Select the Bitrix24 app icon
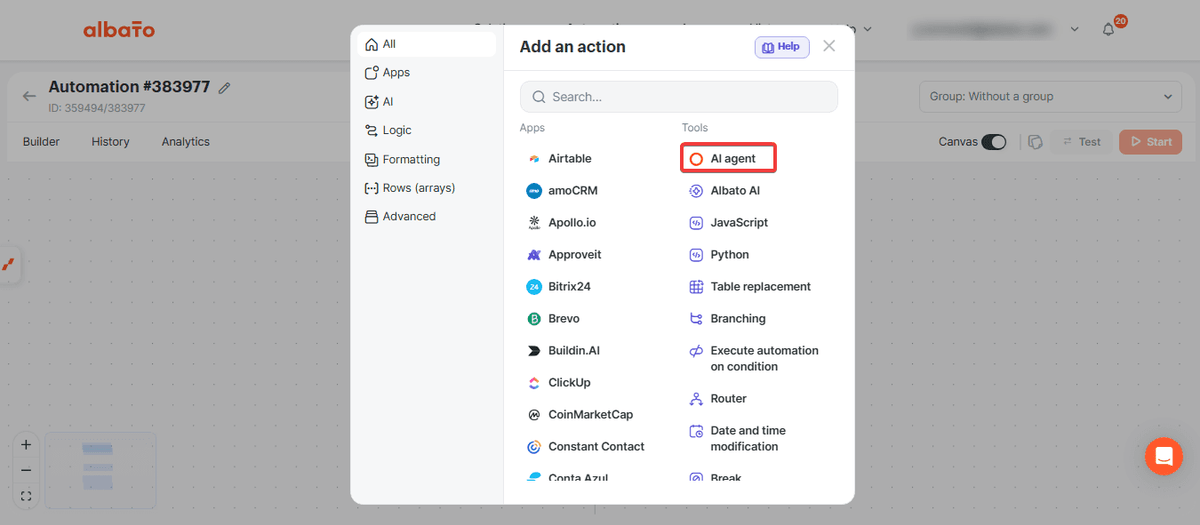Image resolution: width=1200 pixels, height=525 pixels. [x=534, y=287]
